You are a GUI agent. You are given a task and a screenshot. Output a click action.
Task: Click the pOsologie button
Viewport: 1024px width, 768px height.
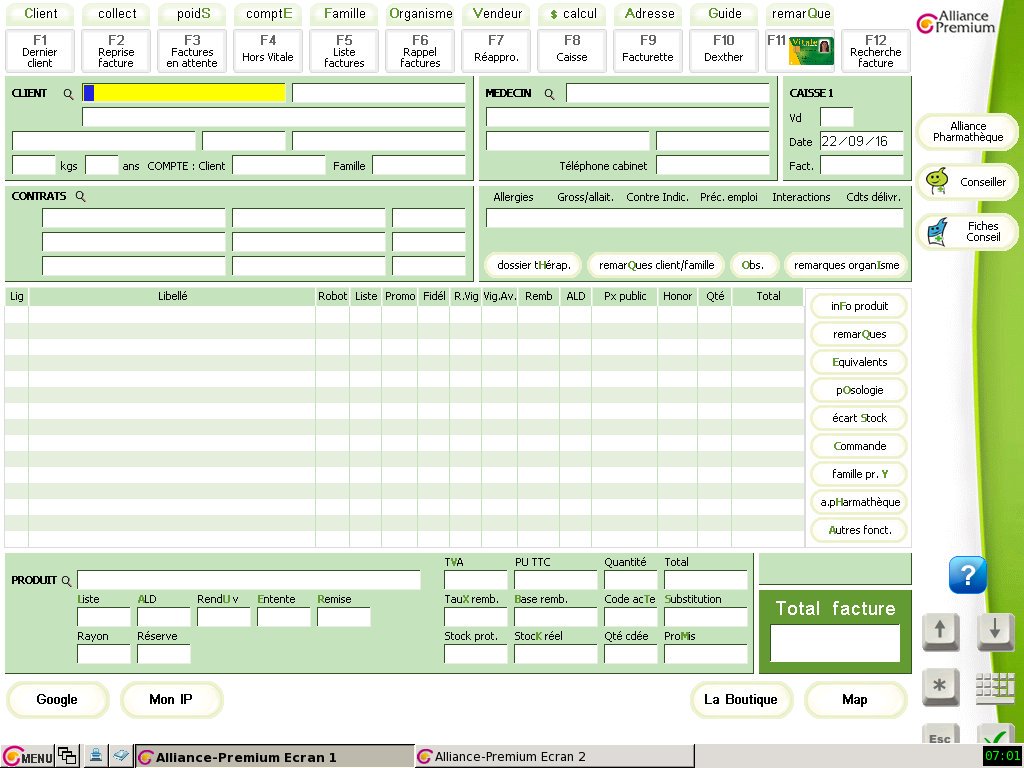click(x=859, y=391)
